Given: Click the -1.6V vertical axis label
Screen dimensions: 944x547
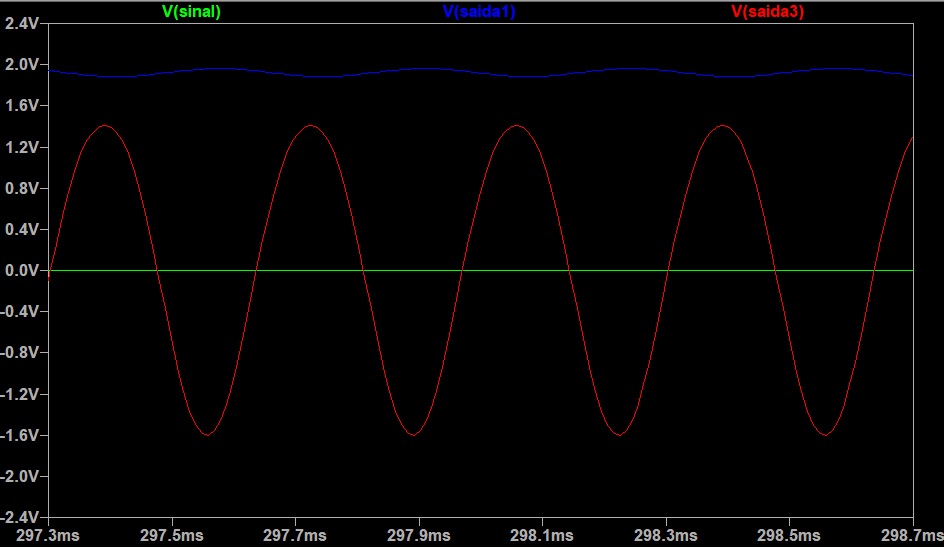Looking at the screenshot, I should point(19,435).
